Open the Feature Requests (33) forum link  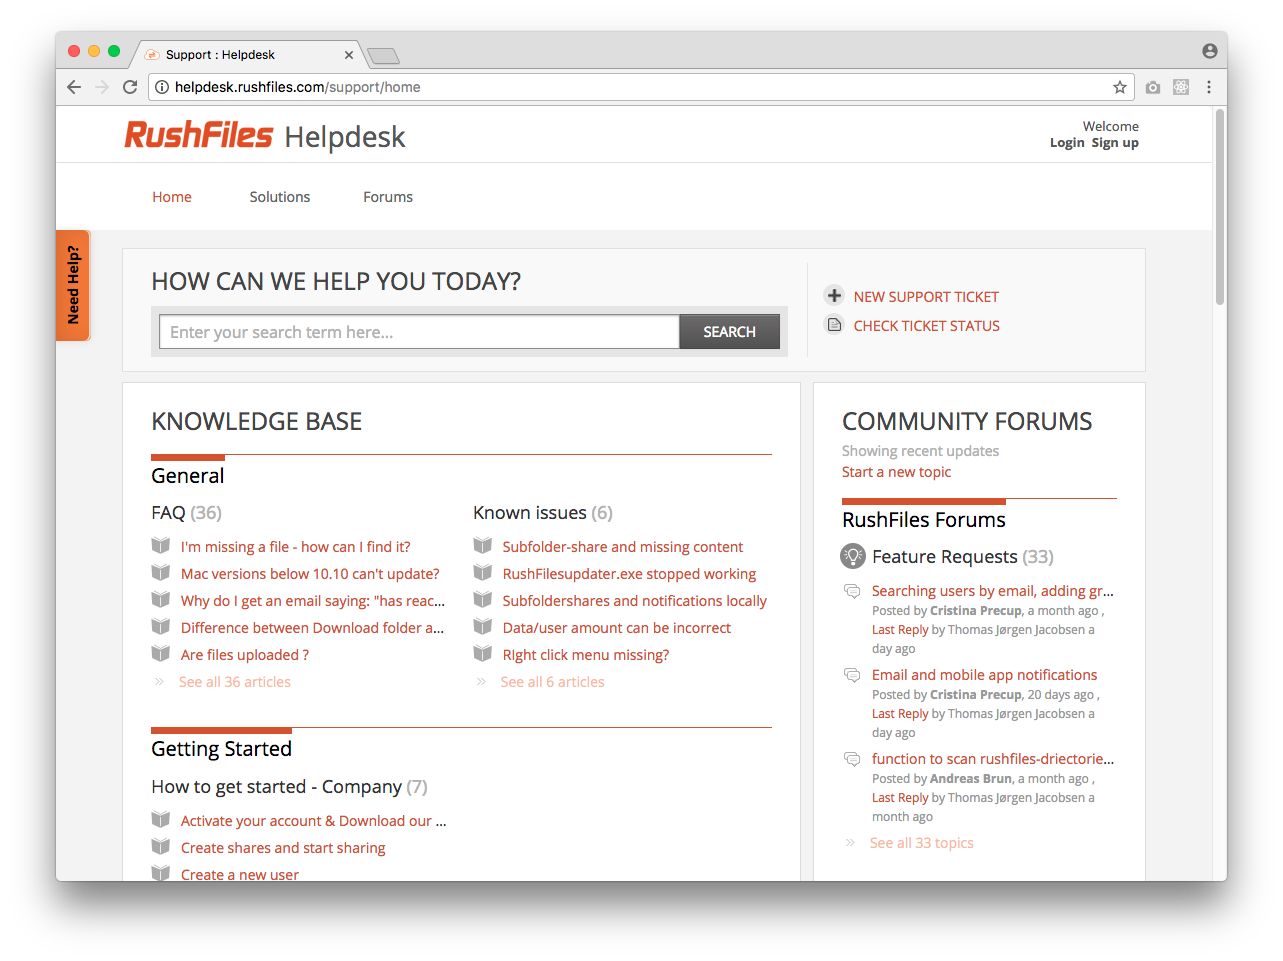tap(963, 557)
